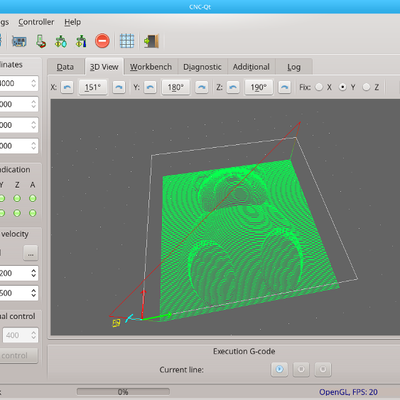Select Fix Z radio button
The width and height of the screenshot is (400, 400).
tap(366, 87)
